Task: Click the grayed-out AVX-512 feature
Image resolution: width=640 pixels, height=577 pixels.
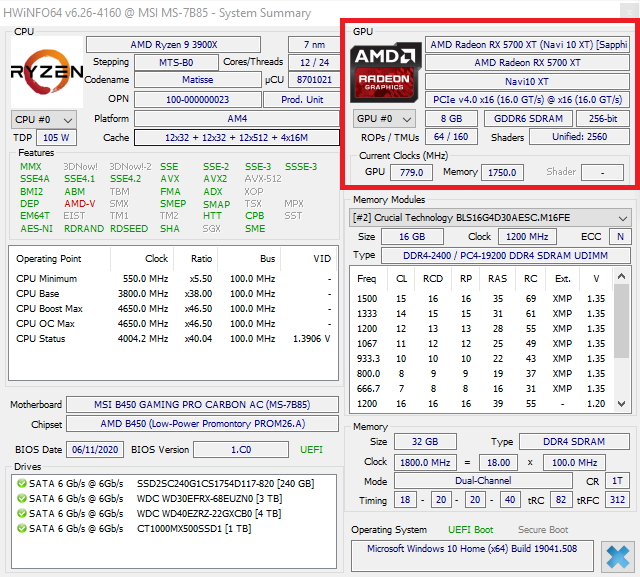Action: [x=263, y=179]
